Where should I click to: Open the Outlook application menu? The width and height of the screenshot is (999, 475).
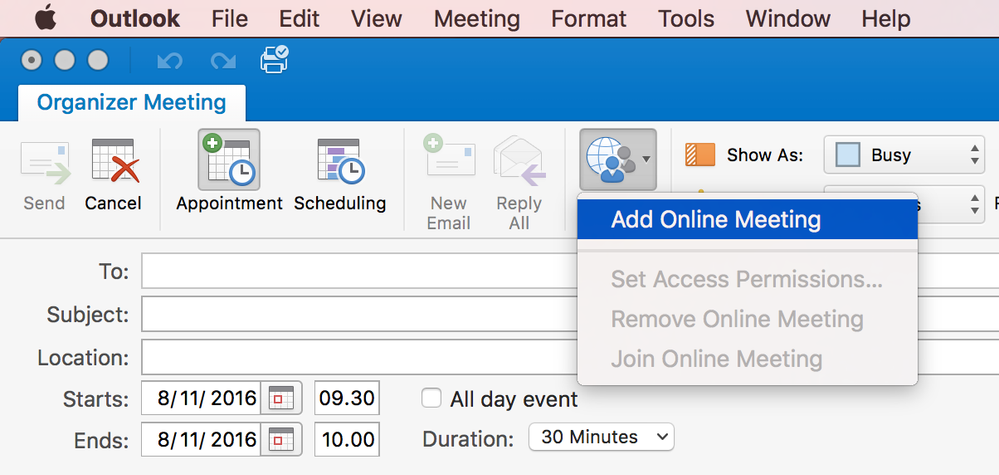point(134,18)
